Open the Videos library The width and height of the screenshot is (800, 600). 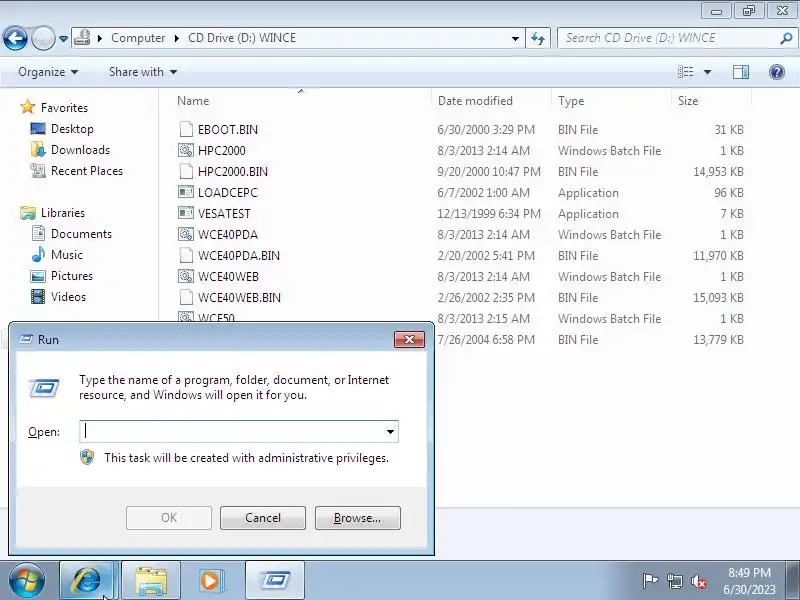pos(68,296)
